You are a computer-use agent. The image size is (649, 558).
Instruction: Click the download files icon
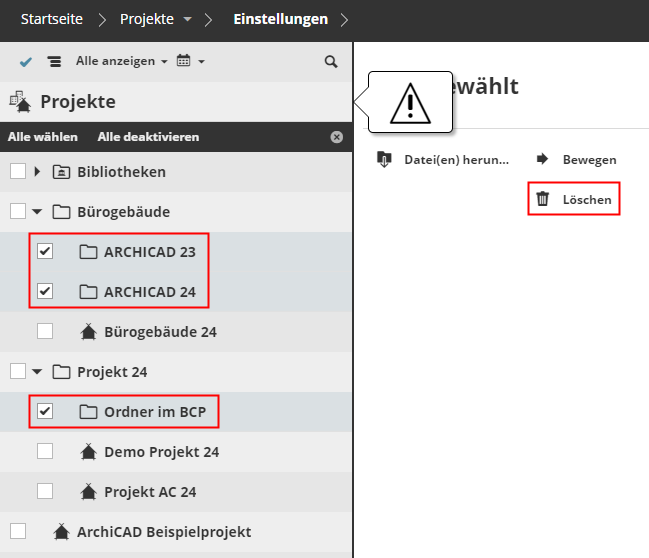(x=384, y=159)
